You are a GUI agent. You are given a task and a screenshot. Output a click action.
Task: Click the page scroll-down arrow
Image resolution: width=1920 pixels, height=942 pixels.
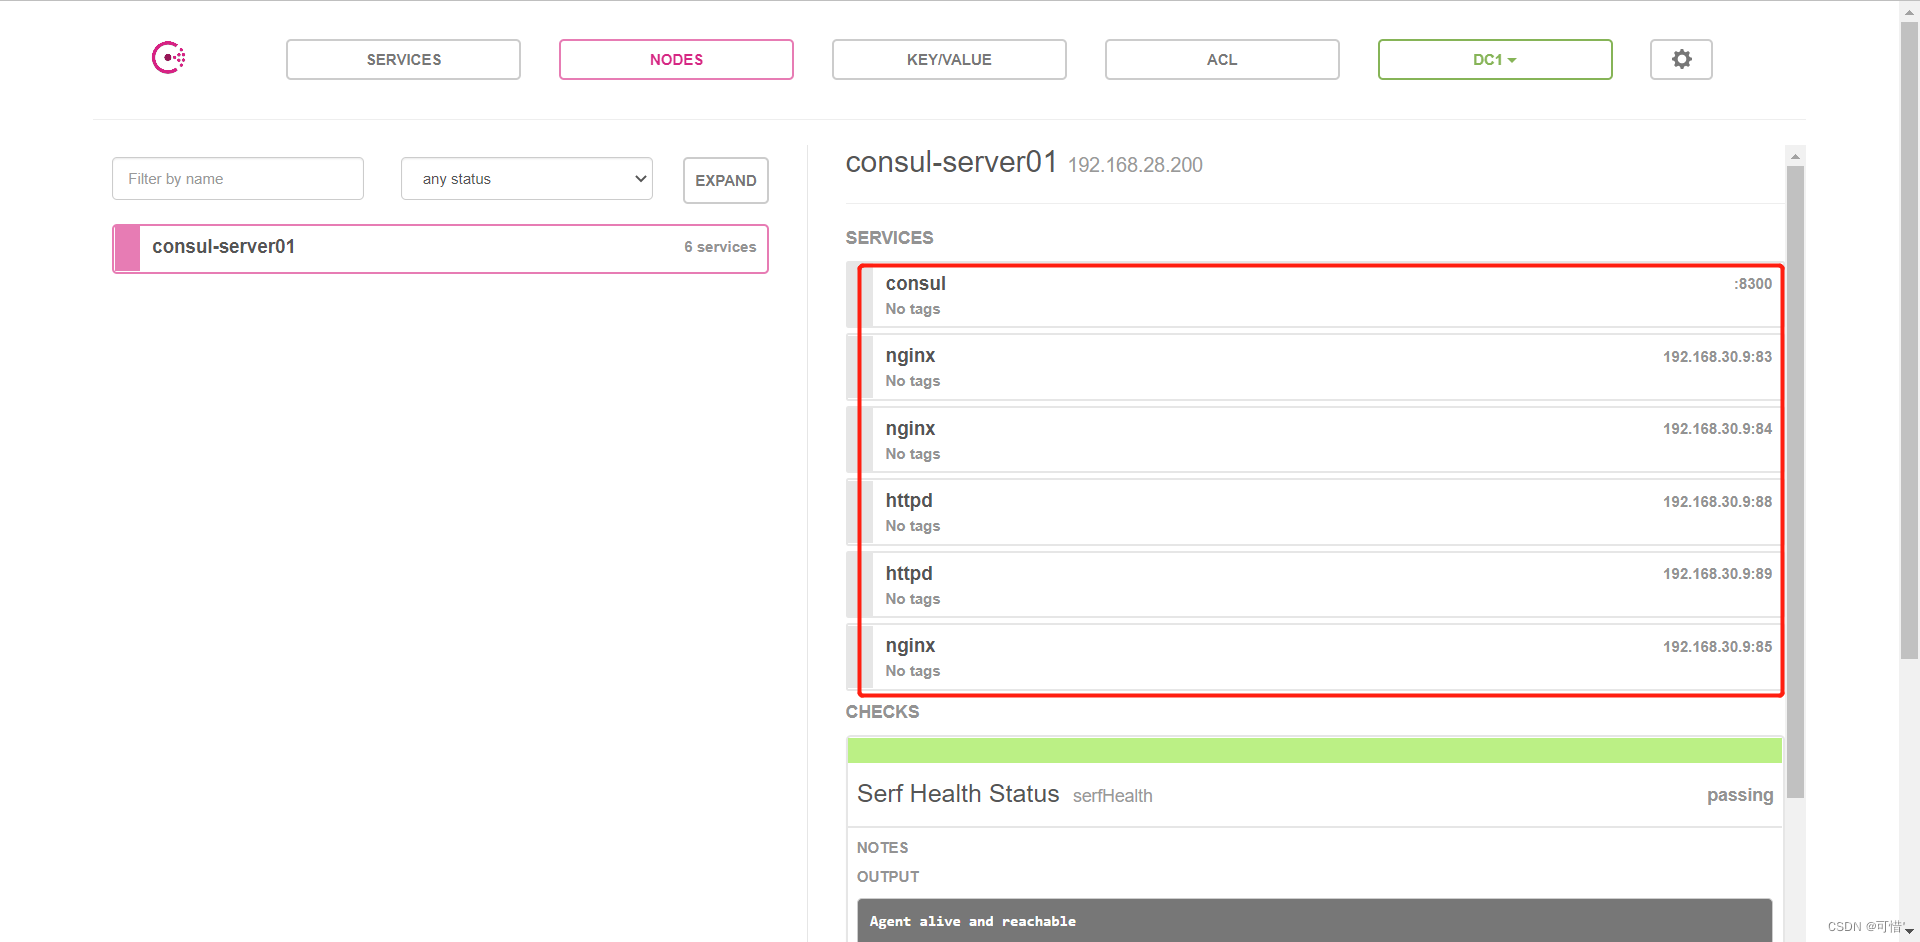(x=1909, y=931)
